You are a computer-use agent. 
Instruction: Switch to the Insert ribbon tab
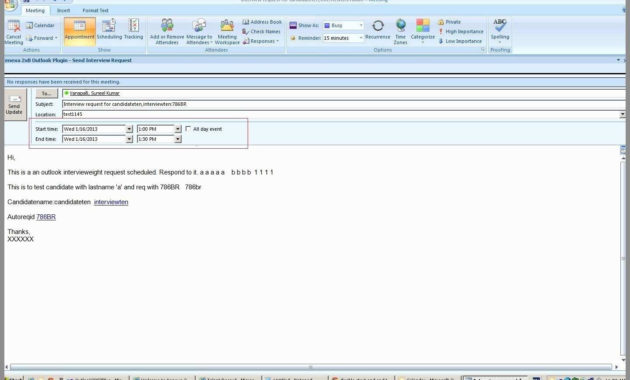pos(63,10)
